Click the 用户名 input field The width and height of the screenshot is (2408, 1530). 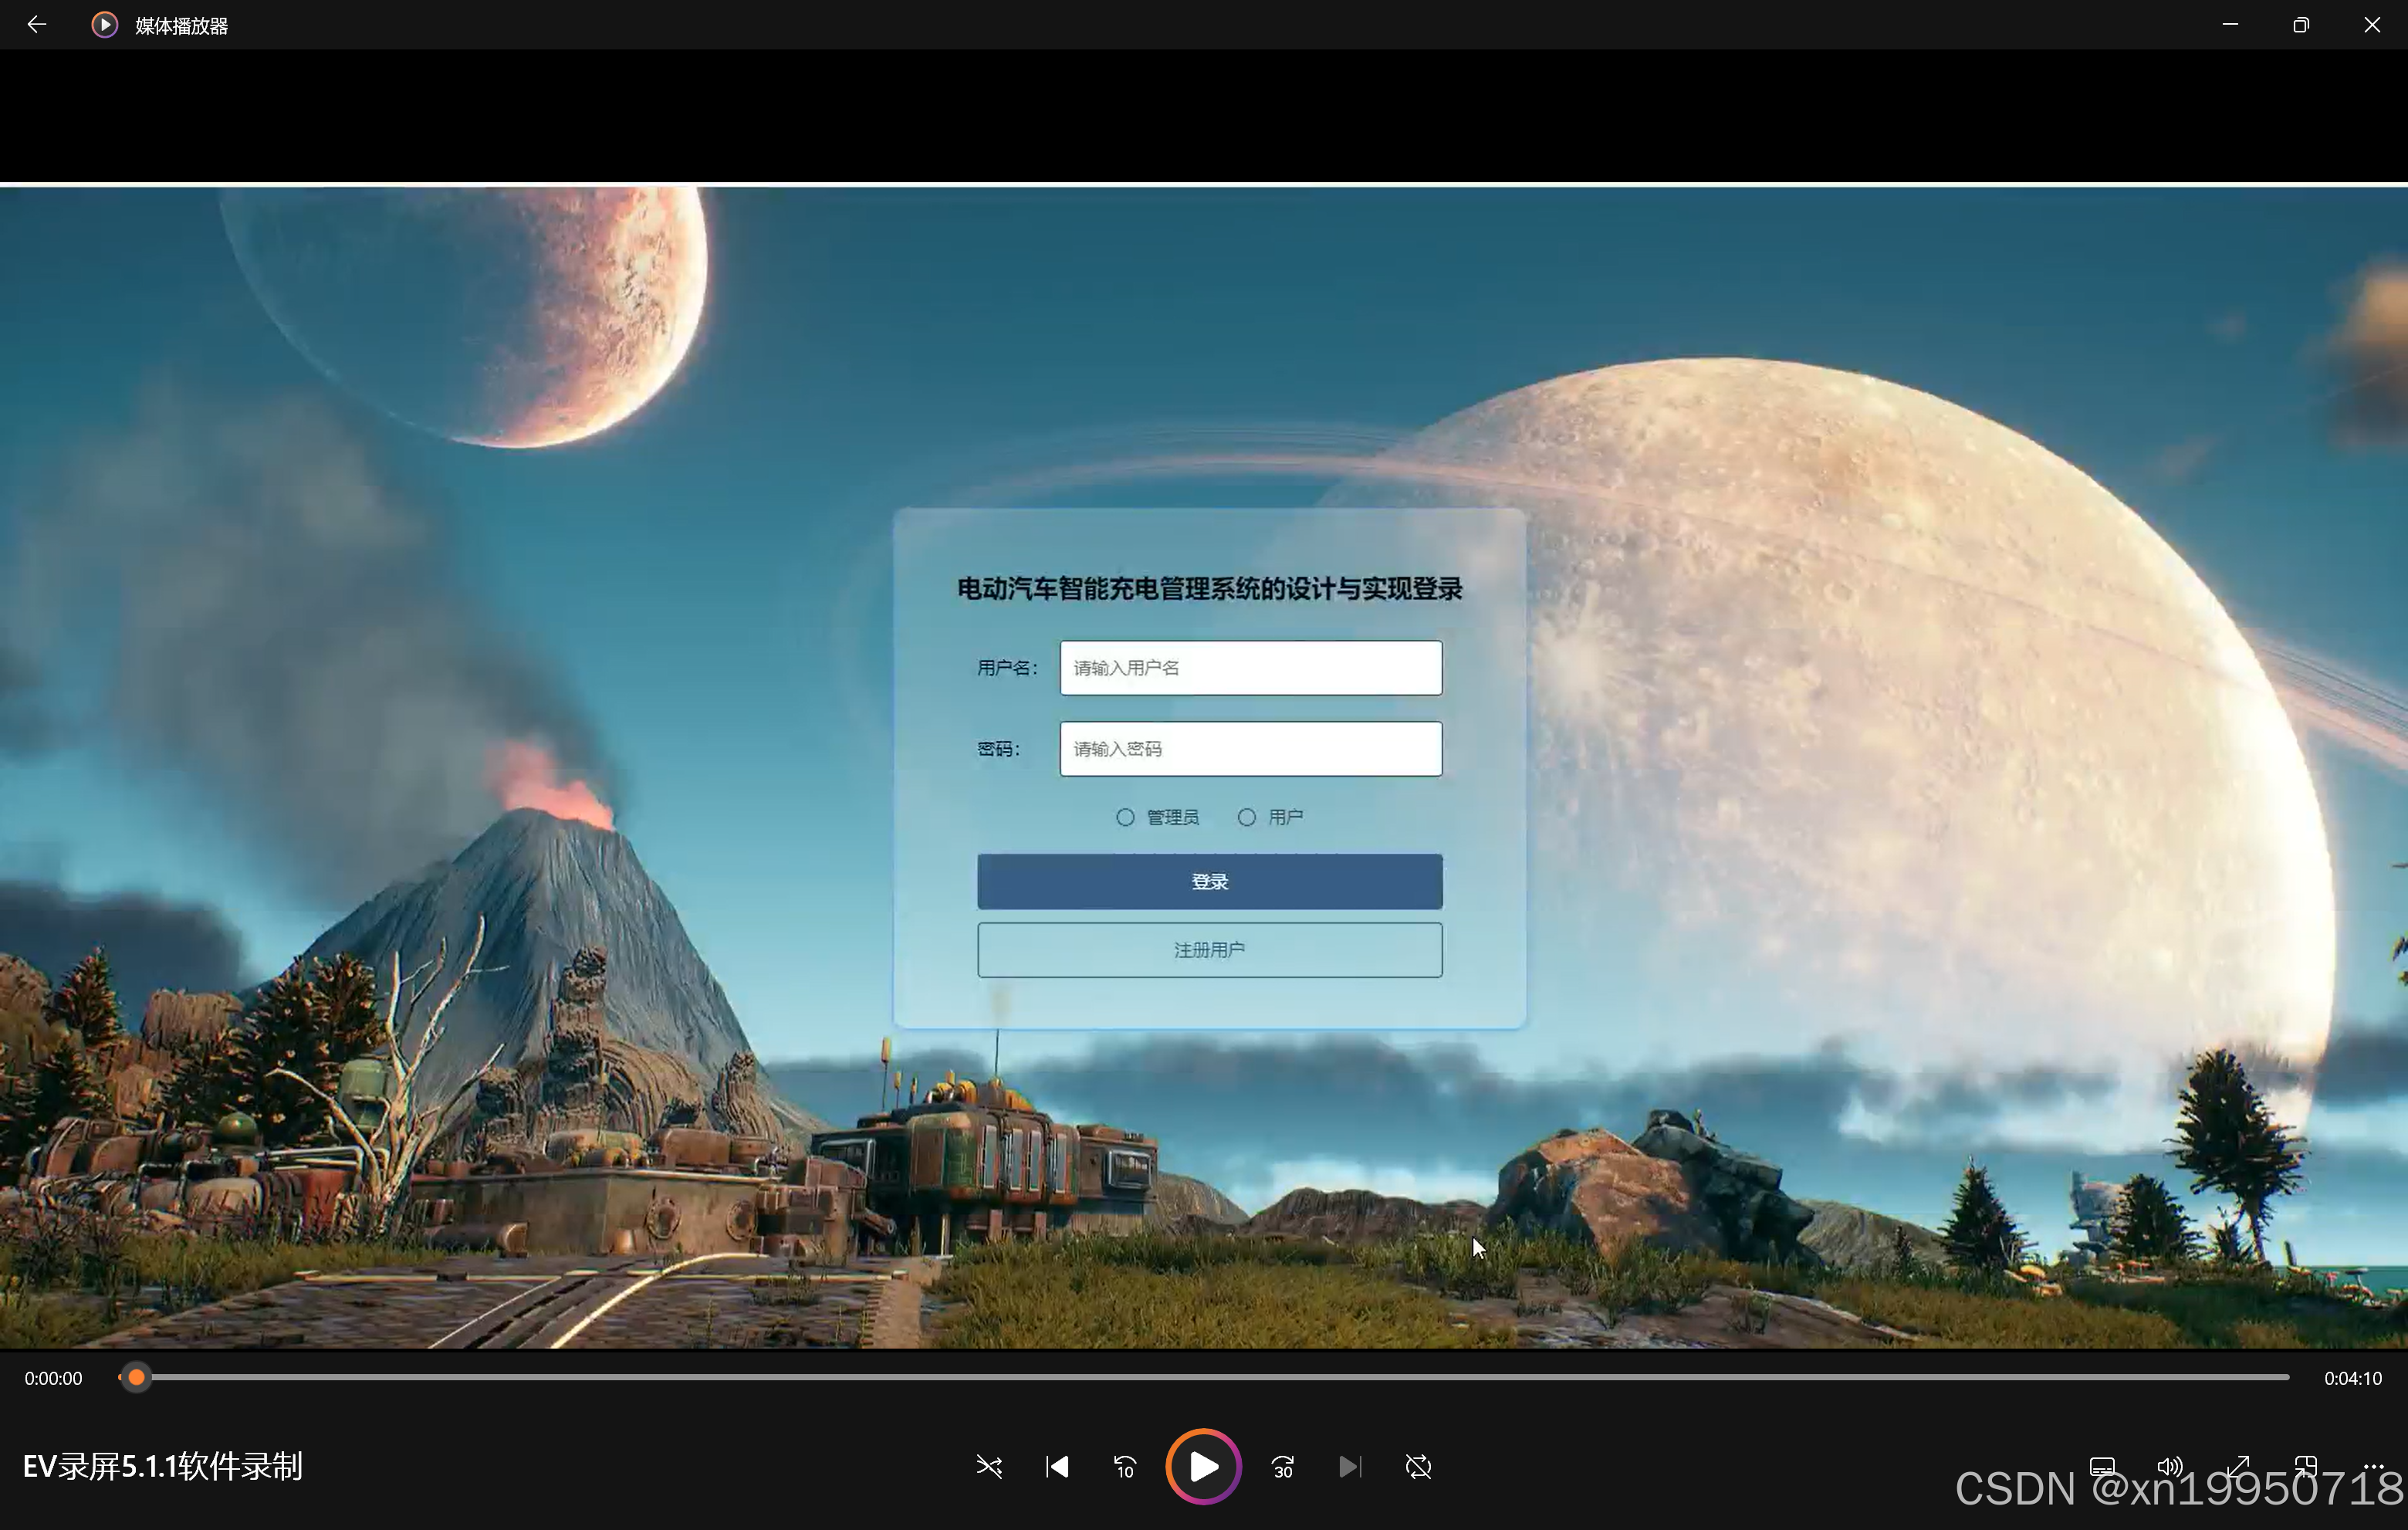(x=1251, y=668)
